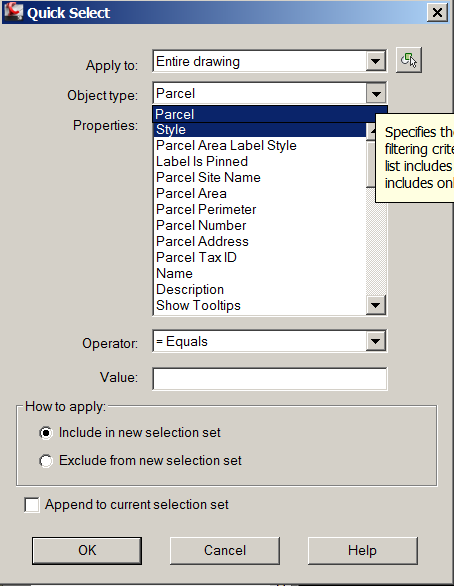Select Parcel Area Label Style property
The width and height of the screenshot is (454, 586).
pyautogui.click(x=260, y=145)
